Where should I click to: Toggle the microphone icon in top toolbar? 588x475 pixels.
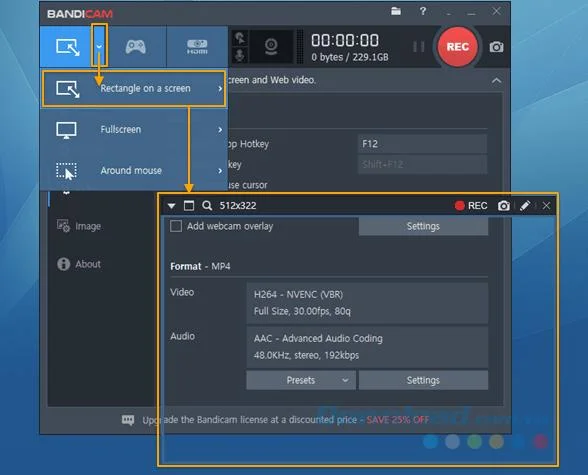(240, 55)
